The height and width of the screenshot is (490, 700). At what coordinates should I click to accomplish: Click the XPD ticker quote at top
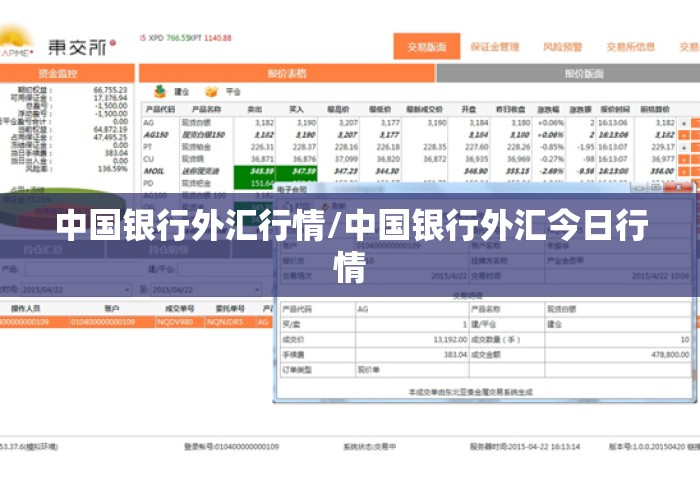[x=169, y=38]
